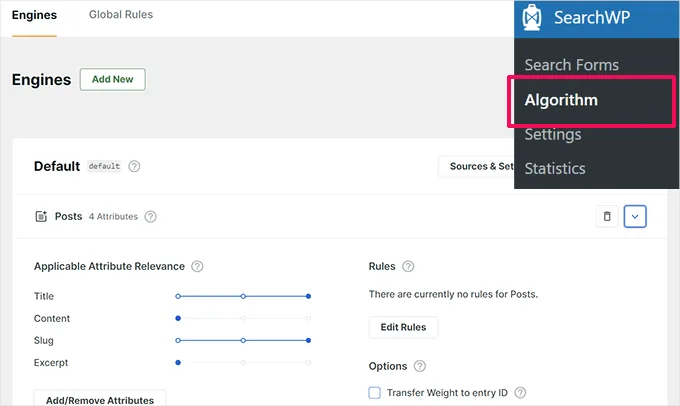Collapse the Posts source with chevron button
The width and height of the screenshot is (680, 406).
point(635,216)
